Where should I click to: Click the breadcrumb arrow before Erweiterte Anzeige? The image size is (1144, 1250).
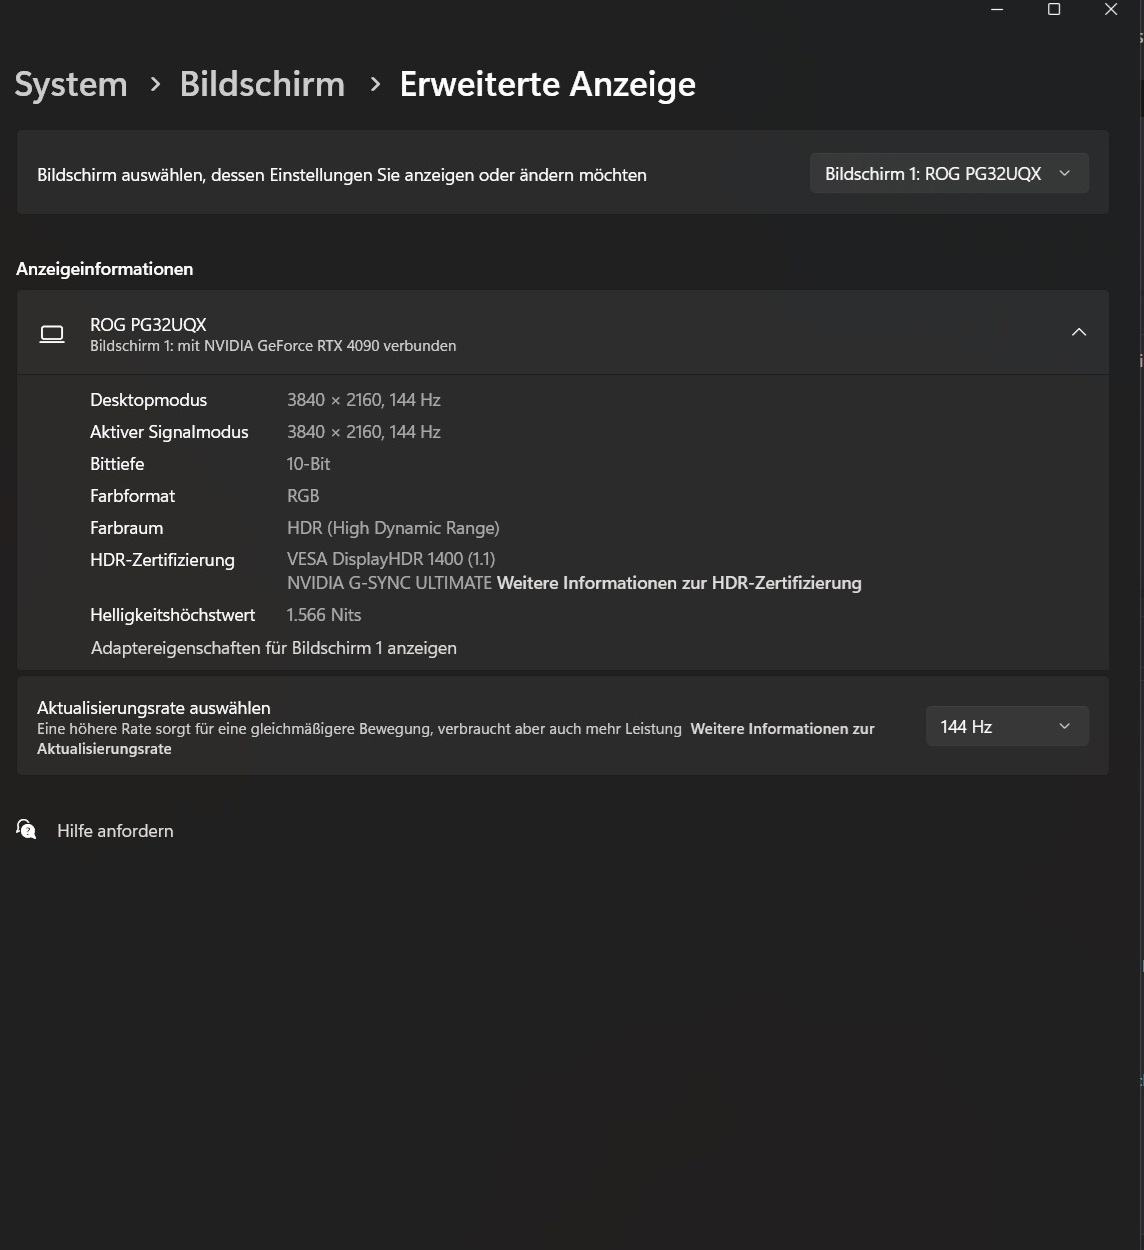coord(375,85)
